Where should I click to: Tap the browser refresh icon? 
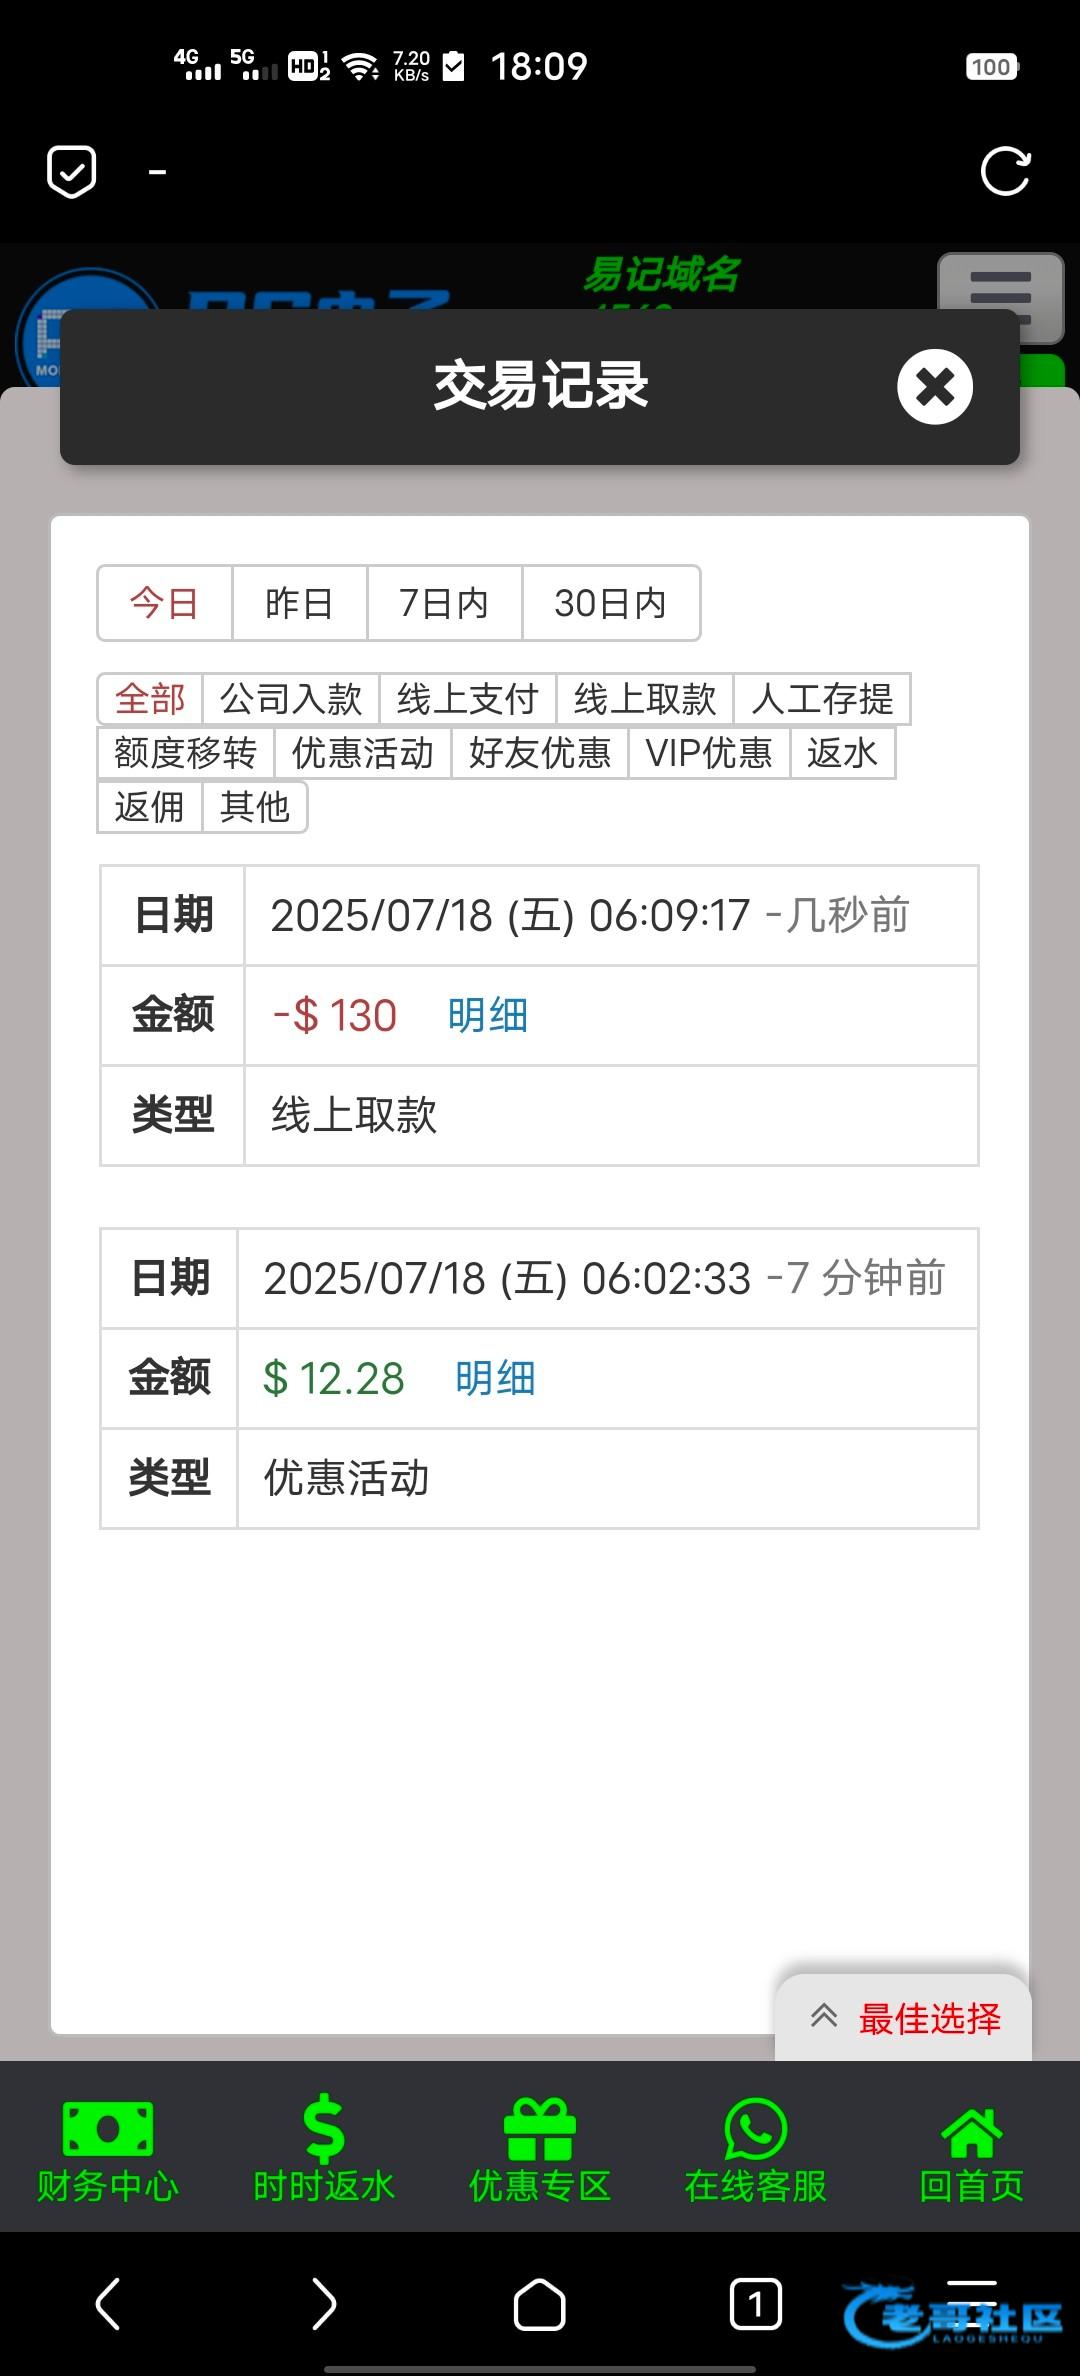(x=1005, y=171)
